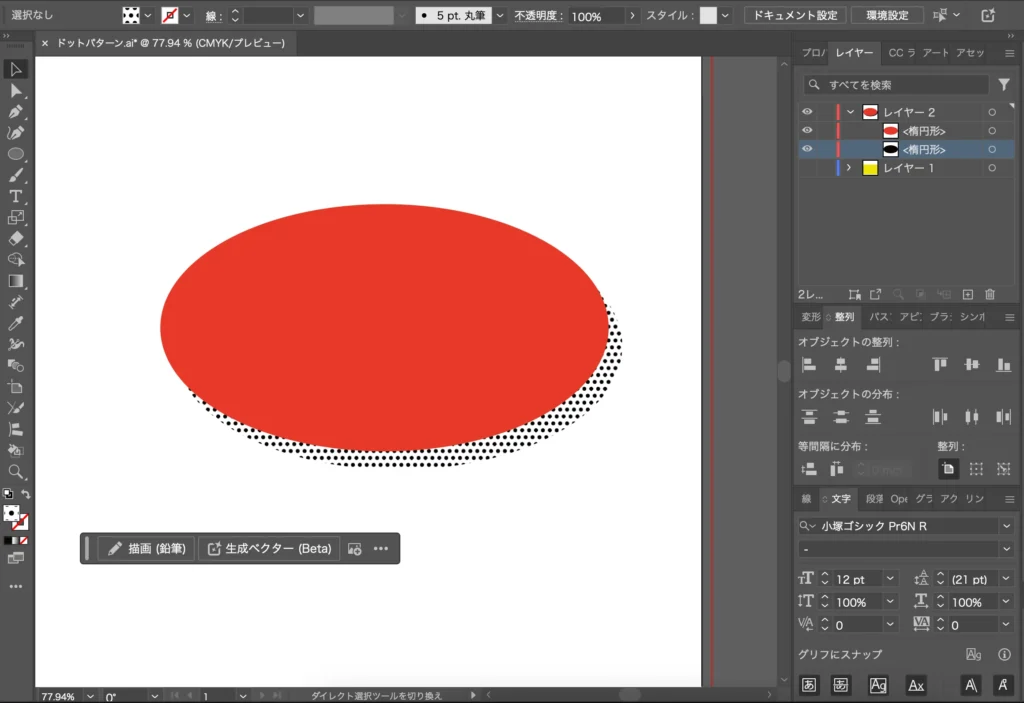The image size is (1024, 703).
Task: Hide レイヤー 2 using its eye icon
Action: pyautogui.click(x=807, y=112)
